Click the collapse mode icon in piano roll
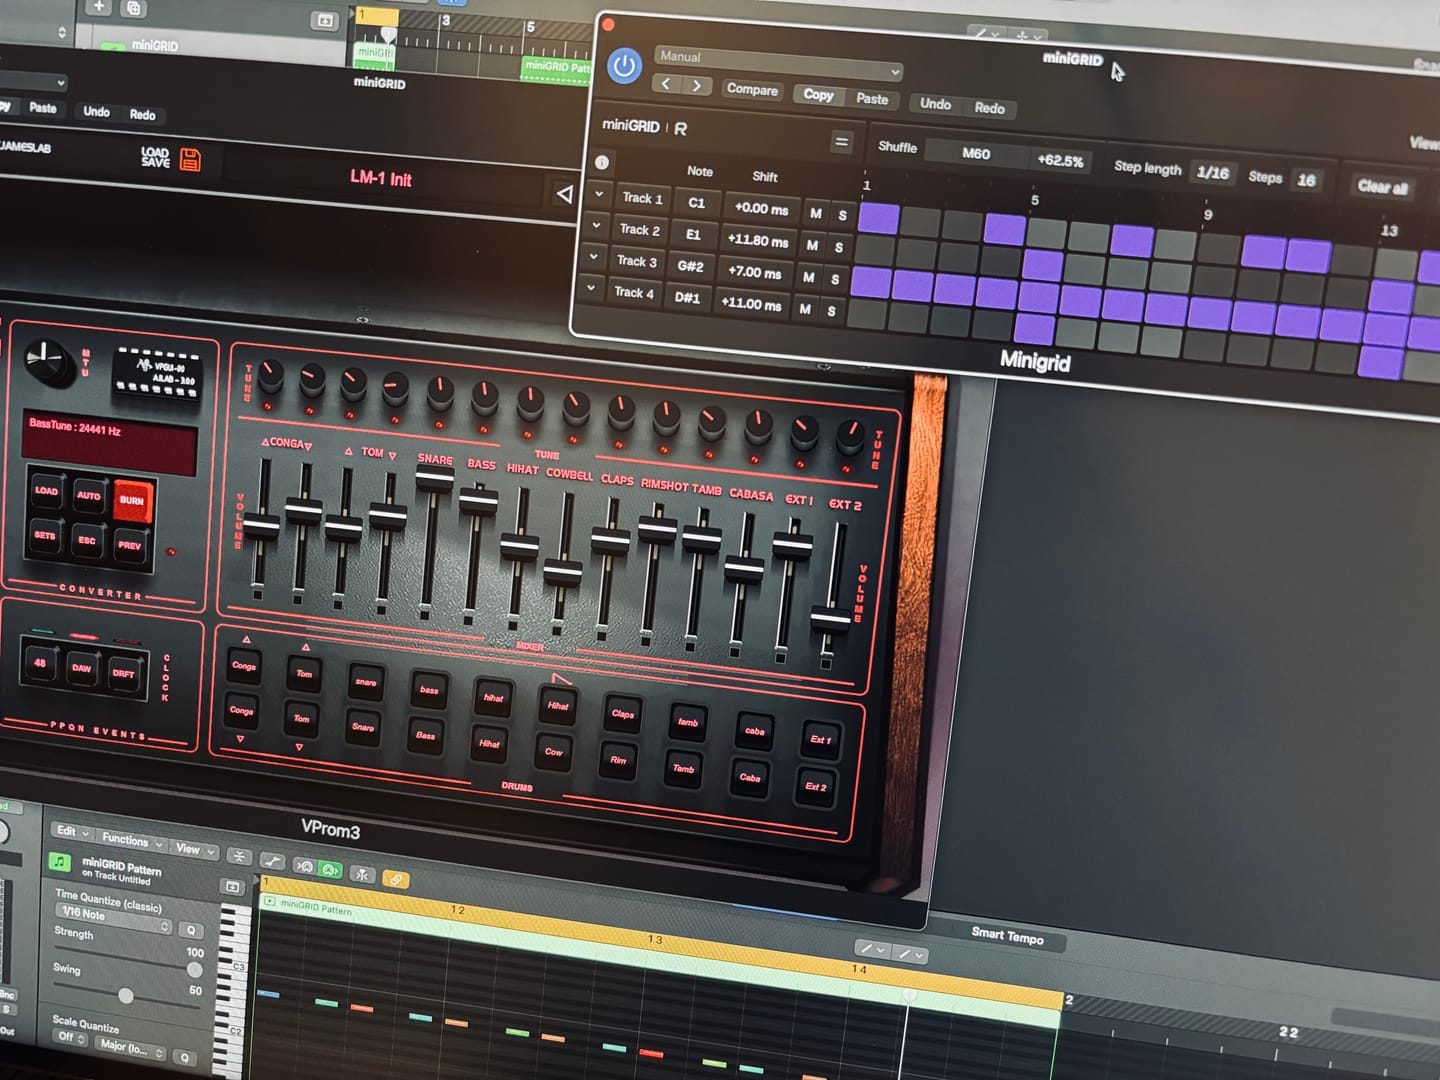This screenshot has width=1440, height=1080. (x=239, y=856)
